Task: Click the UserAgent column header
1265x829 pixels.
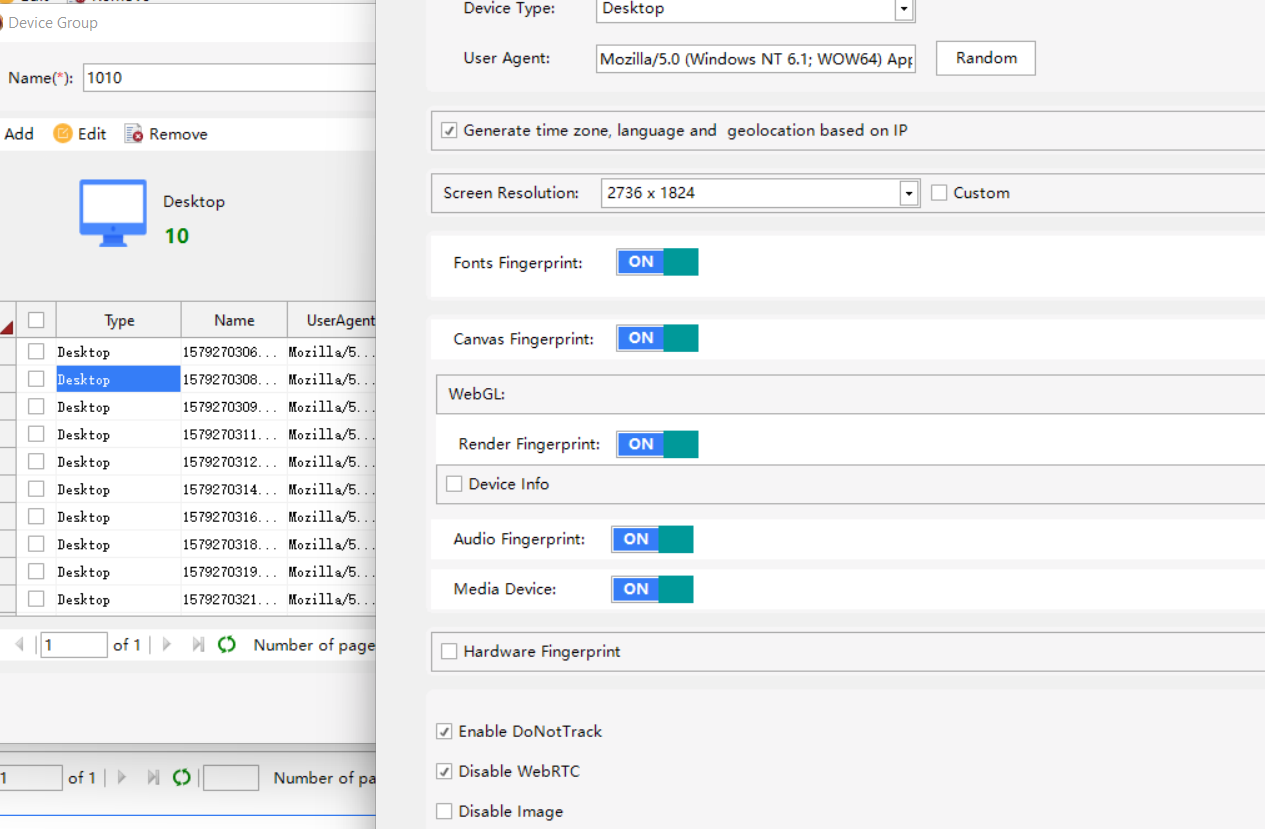Action: (332, 320)
